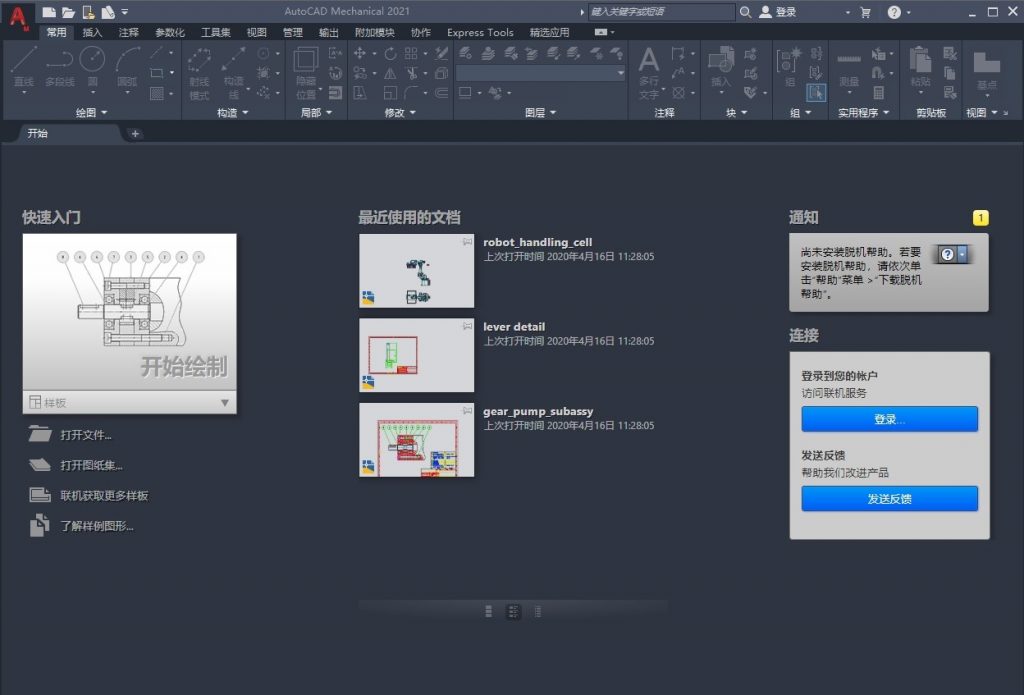Select the Rotate tool in Modify panel
The height and width of the screenshot is (695, 1024).
point(391,53)
